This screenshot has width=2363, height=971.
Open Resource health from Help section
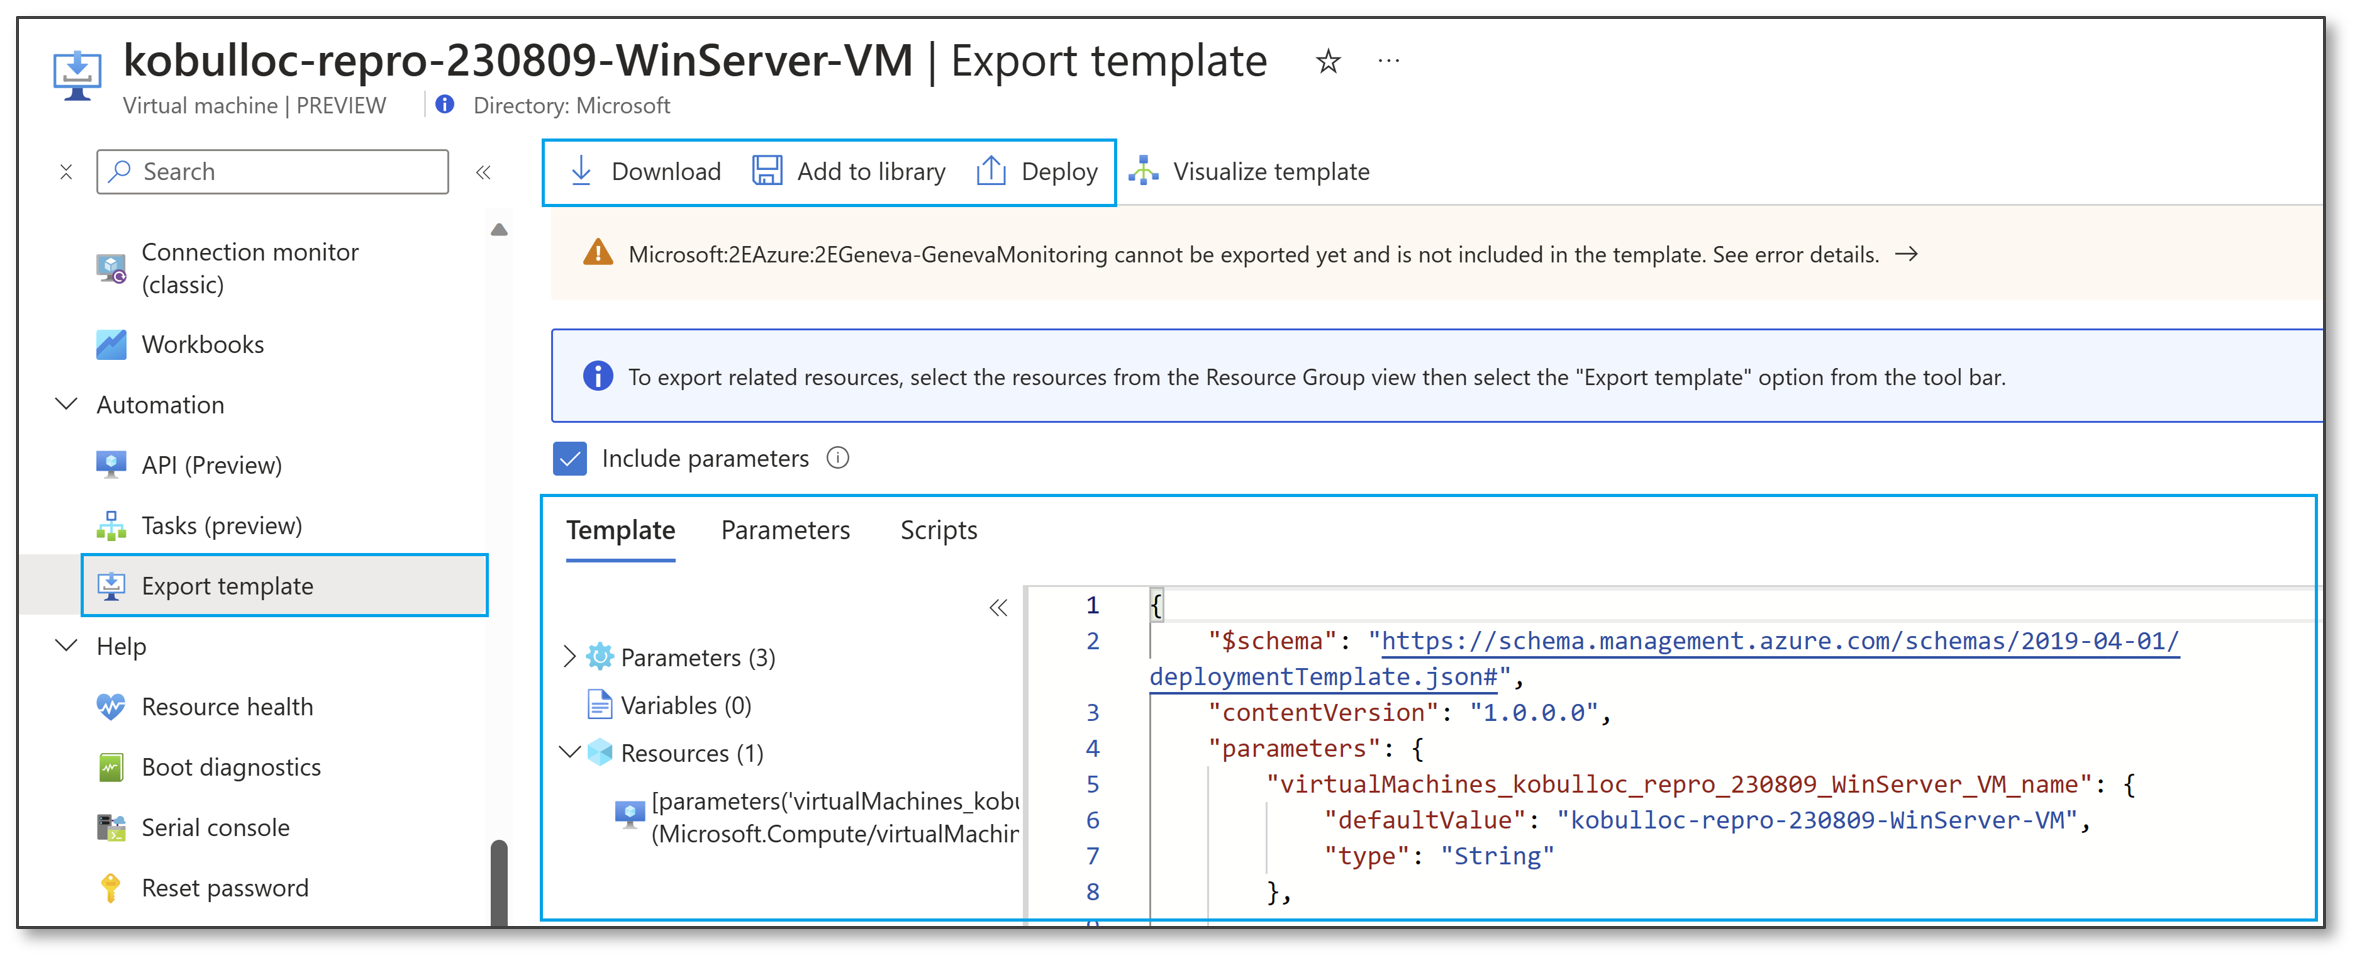[227, 706]
